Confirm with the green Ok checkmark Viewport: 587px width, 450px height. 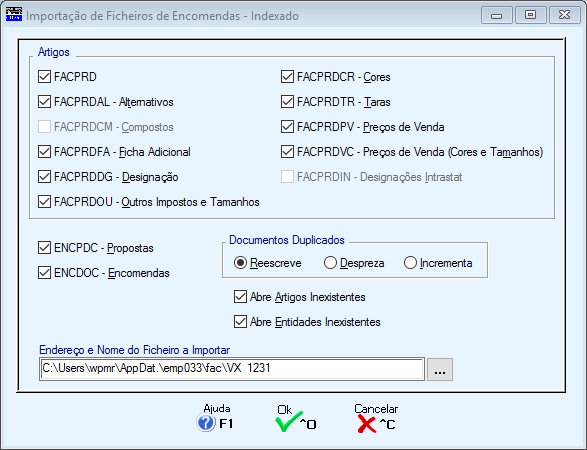point(289,422)
